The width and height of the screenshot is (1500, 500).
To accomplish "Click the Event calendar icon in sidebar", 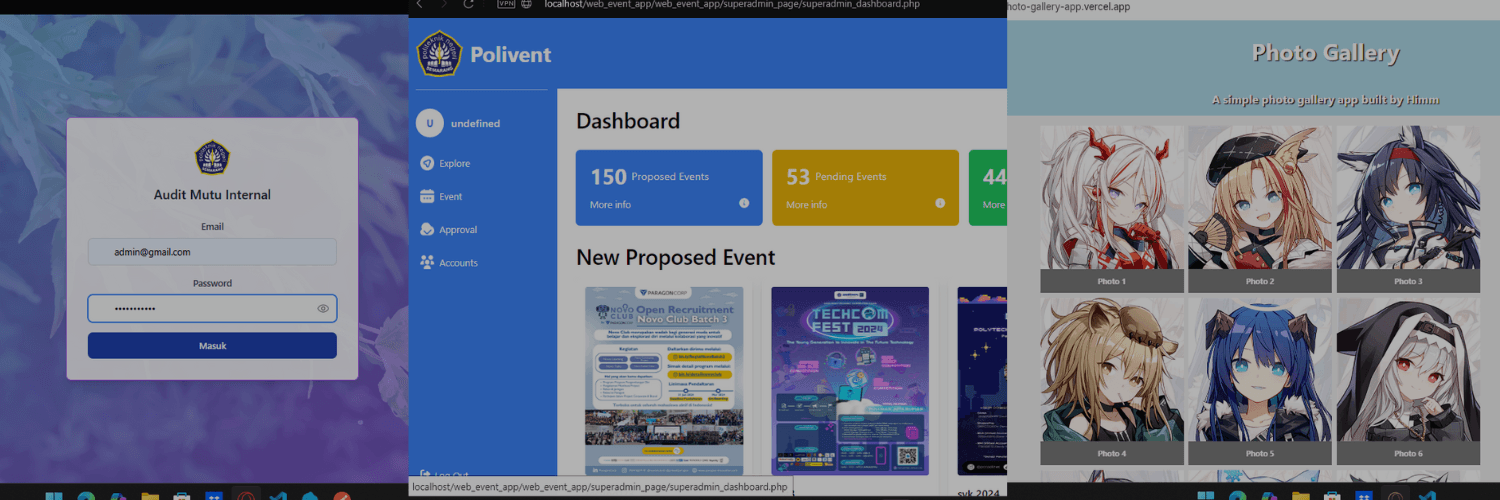I will tap(428, 197).
